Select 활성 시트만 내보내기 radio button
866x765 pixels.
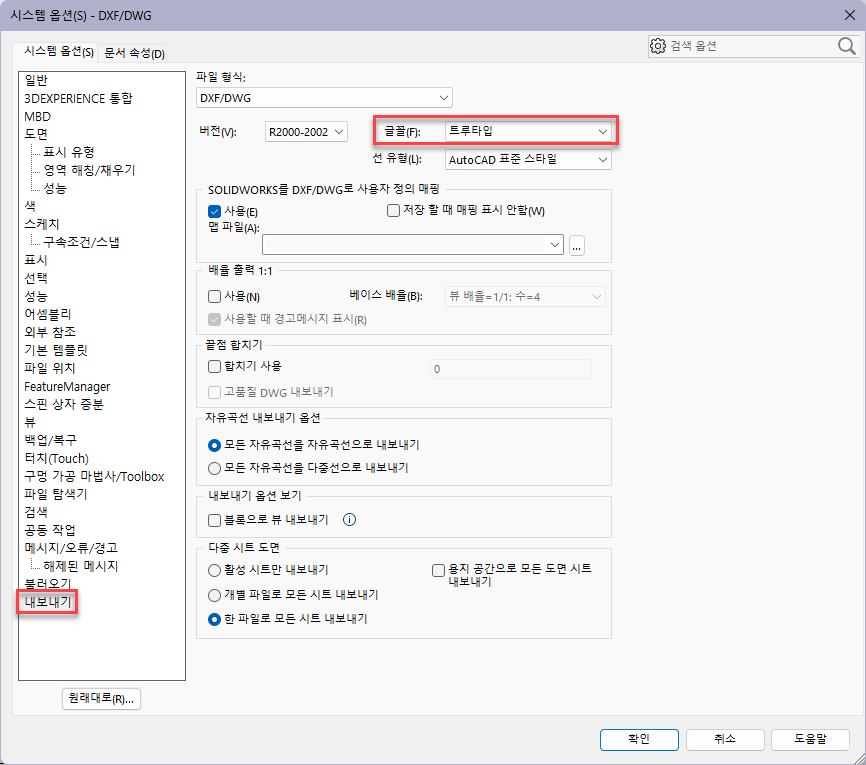tap(214, 569)
